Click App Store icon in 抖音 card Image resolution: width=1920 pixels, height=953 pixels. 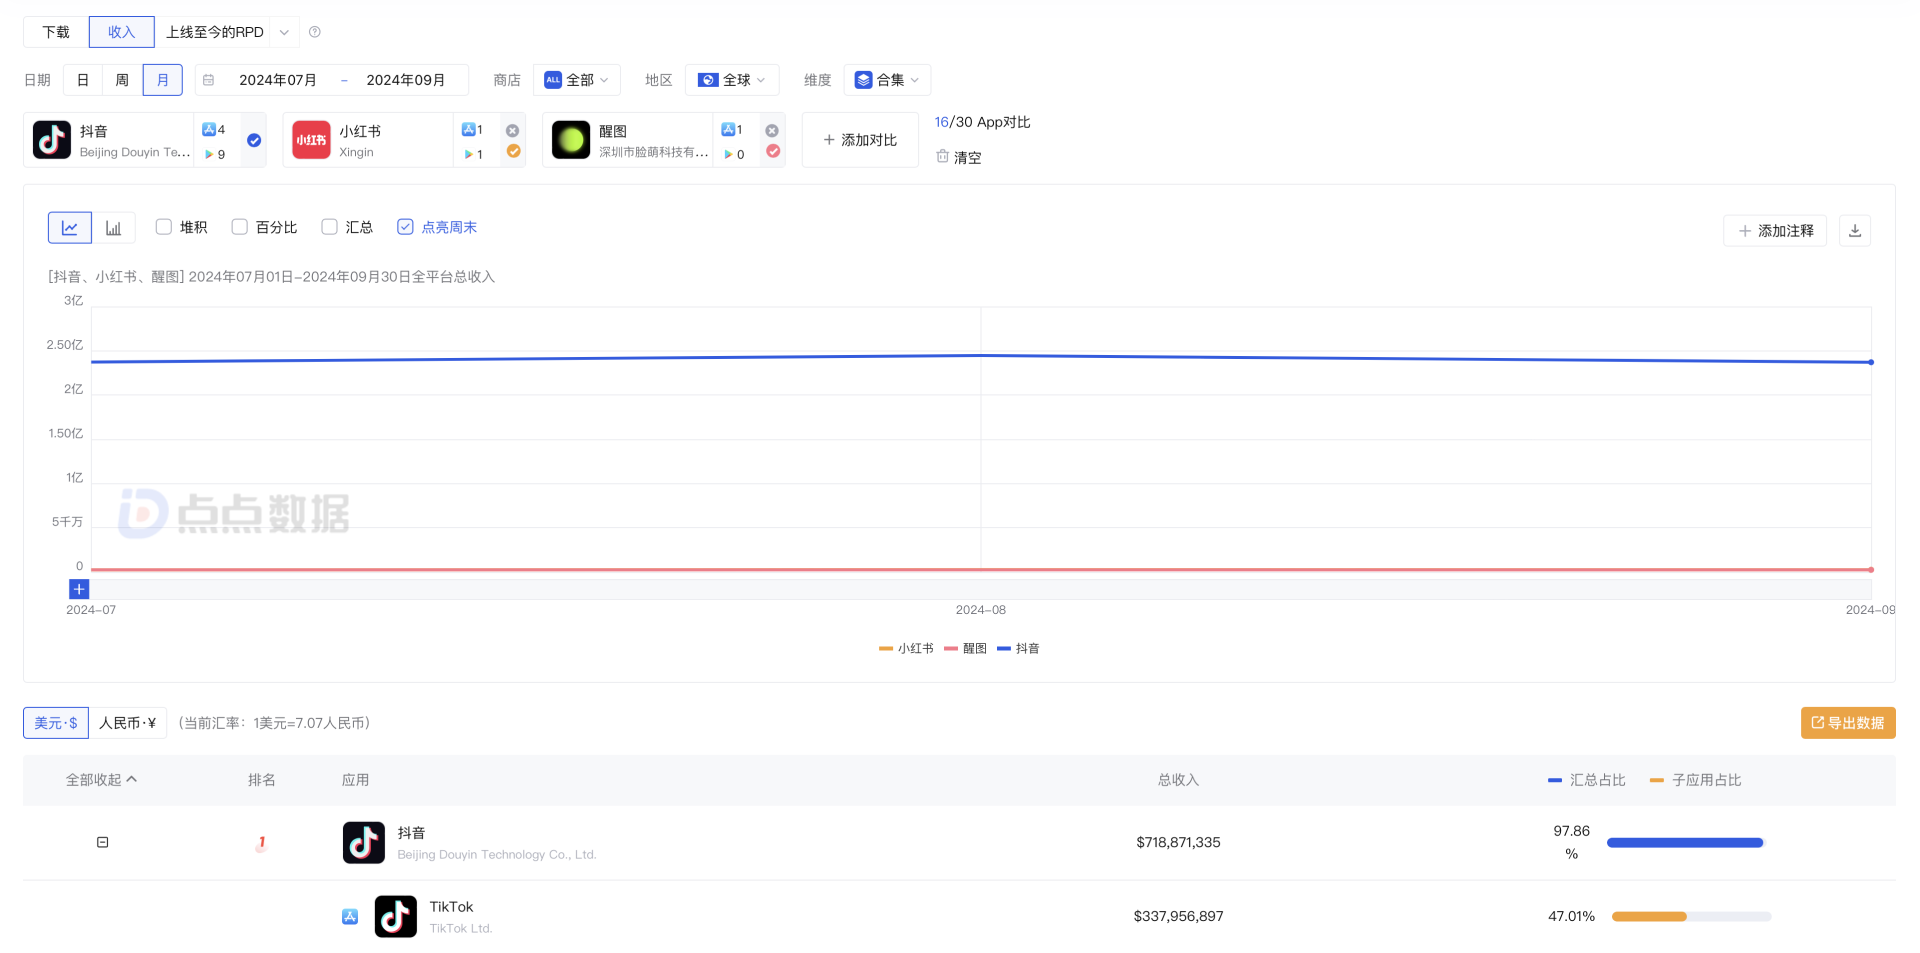209,129
